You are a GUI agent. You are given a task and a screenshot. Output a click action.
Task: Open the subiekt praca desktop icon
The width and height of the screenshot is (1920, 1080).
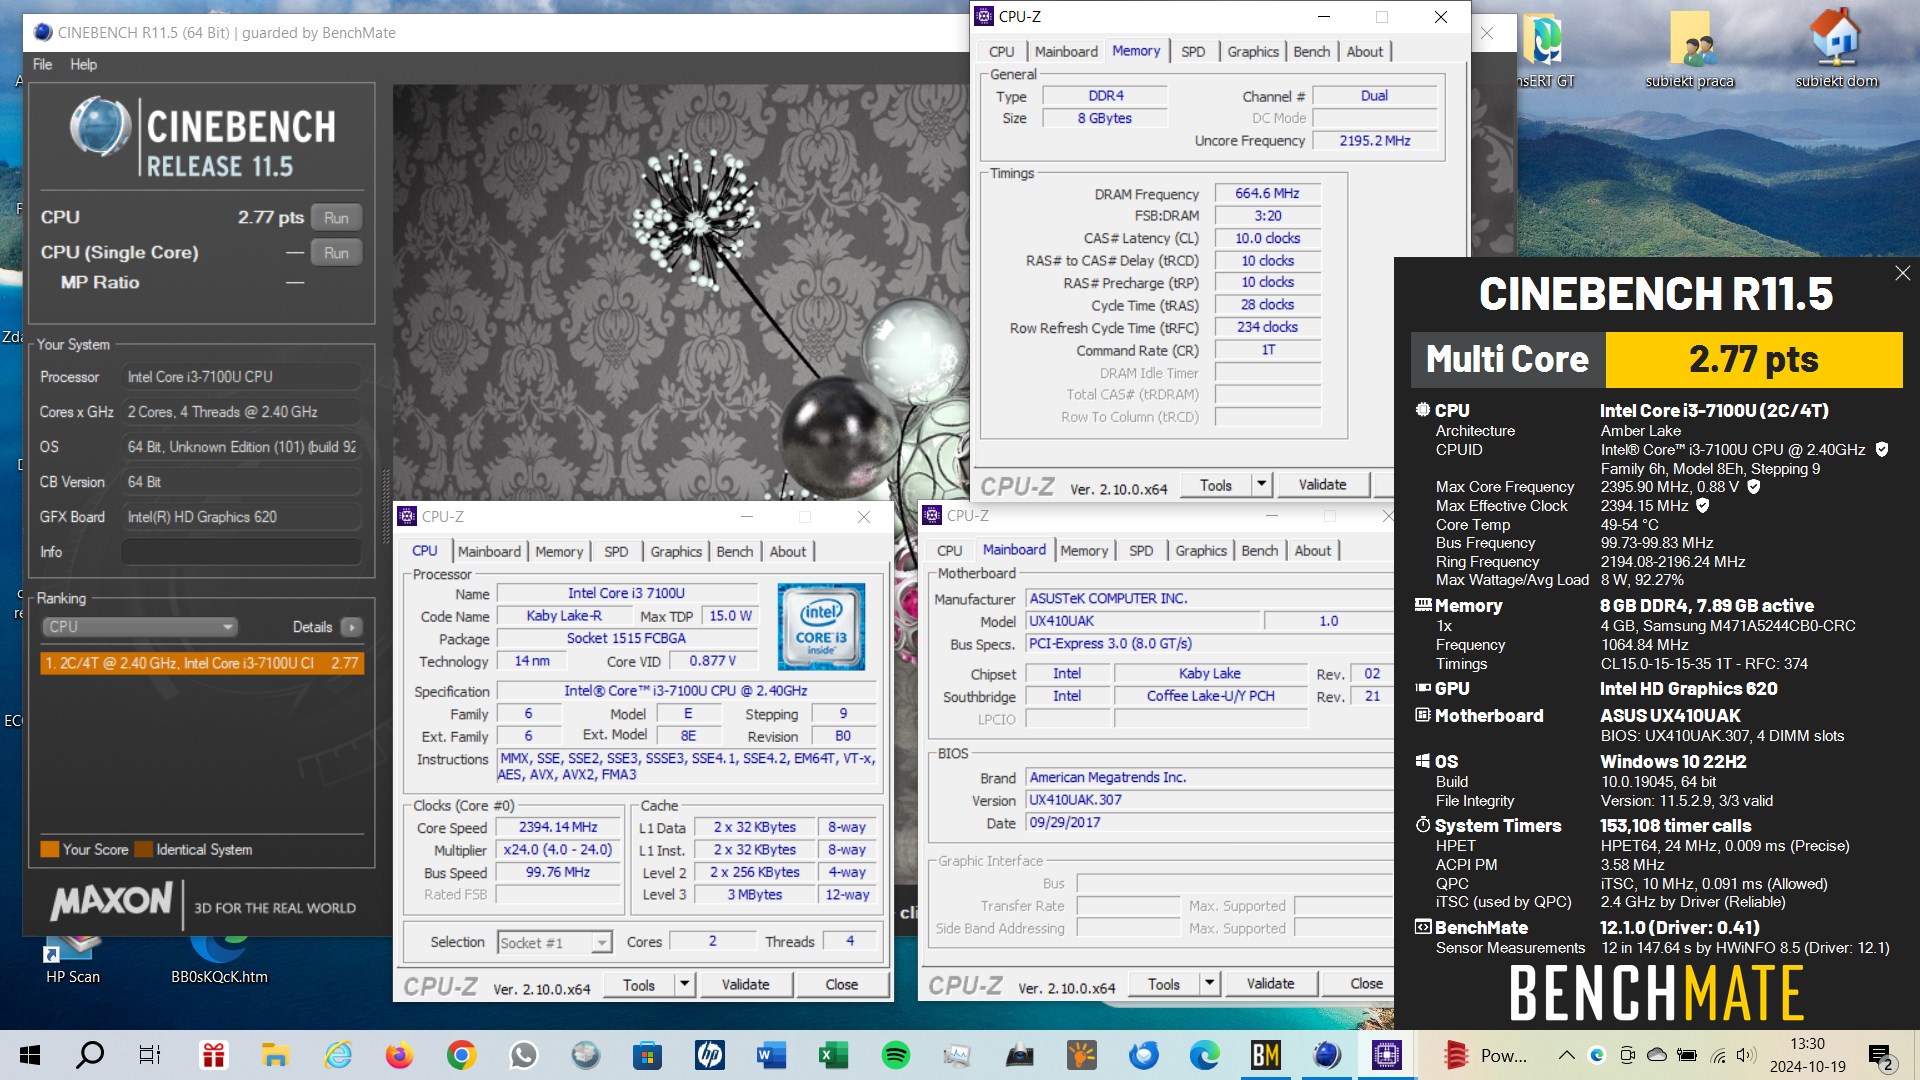1690,50
